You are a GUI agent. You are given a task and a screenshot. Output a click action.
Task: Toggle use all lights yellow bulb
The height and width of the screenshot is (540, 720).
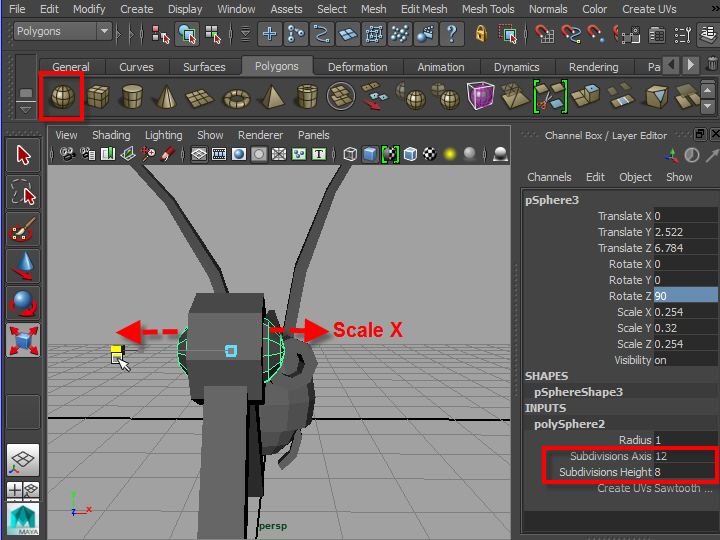(x=450, y=154)
